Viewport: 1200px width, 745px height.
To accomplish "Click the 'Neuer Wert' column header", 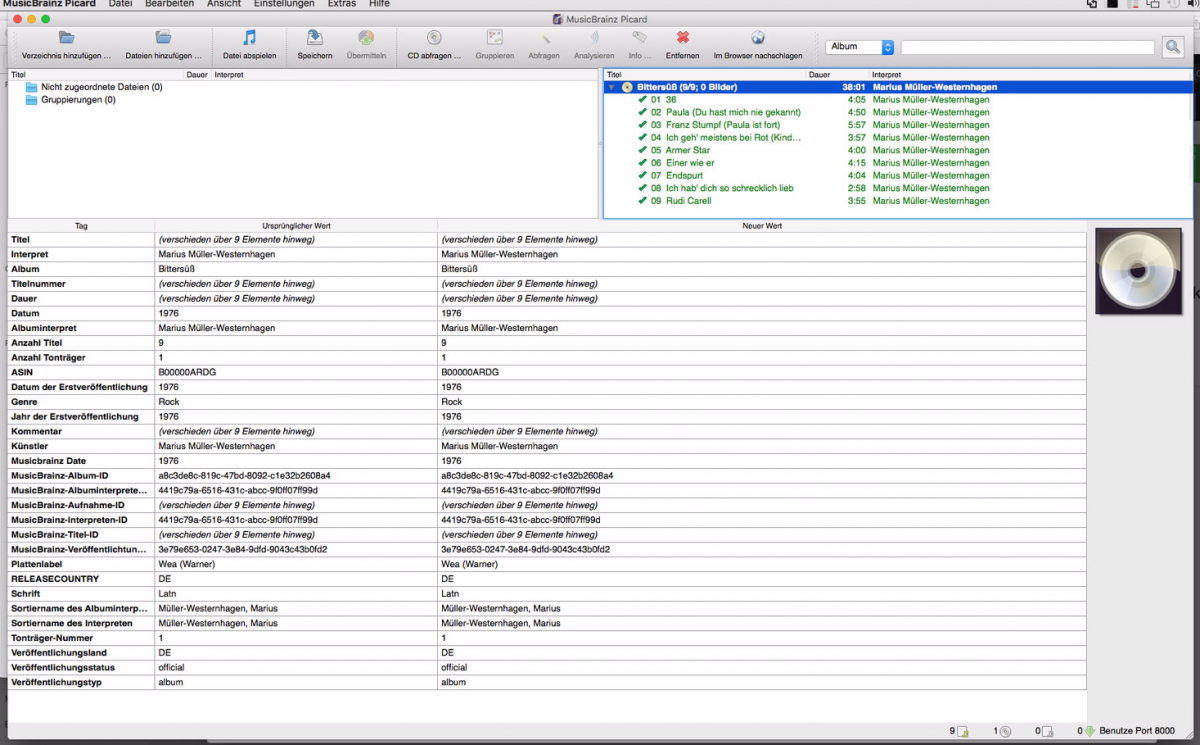I will point(761,226).
